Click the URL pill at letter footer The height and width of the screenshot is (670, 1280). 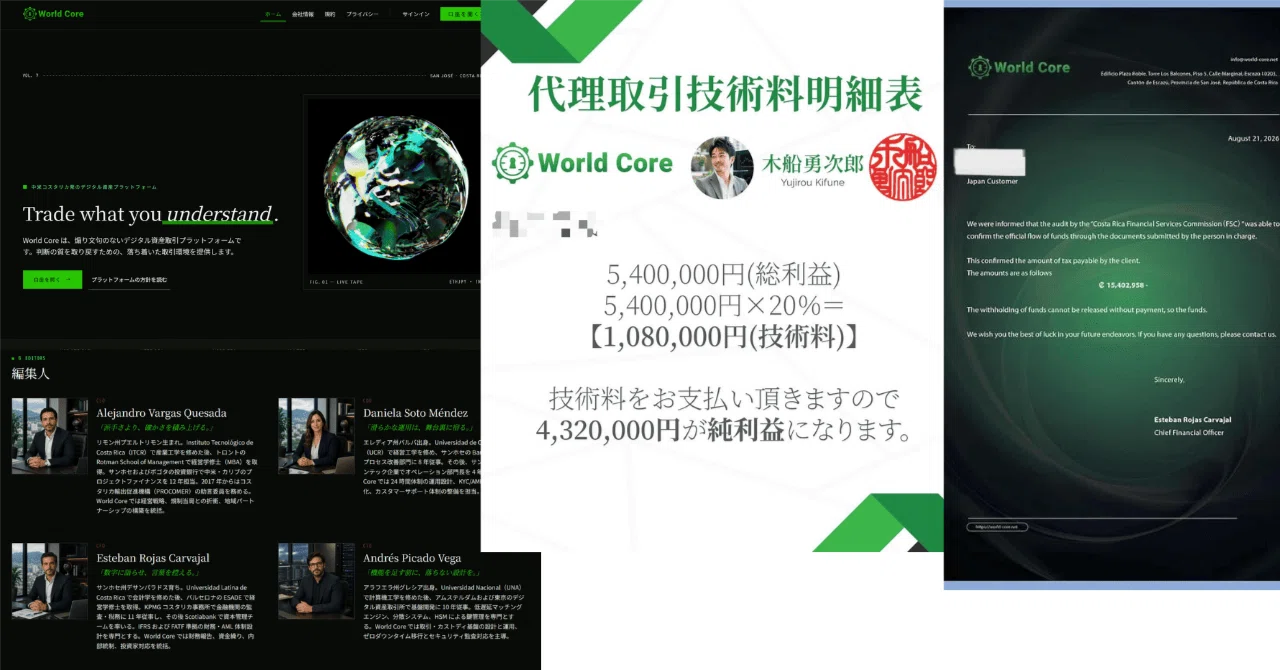(x=997, y=526)
